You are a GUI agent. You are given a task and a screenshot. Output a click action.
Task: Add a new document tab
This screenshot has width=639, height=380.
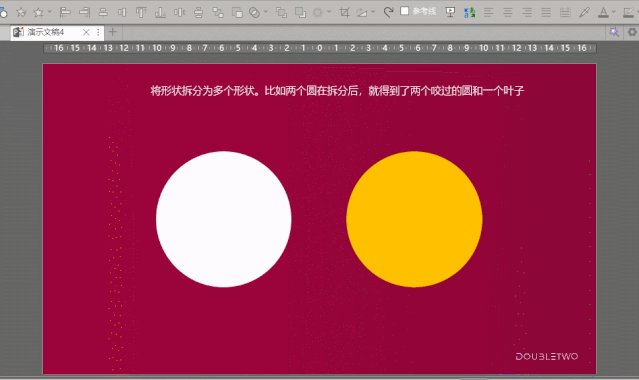tap(112, 32)
